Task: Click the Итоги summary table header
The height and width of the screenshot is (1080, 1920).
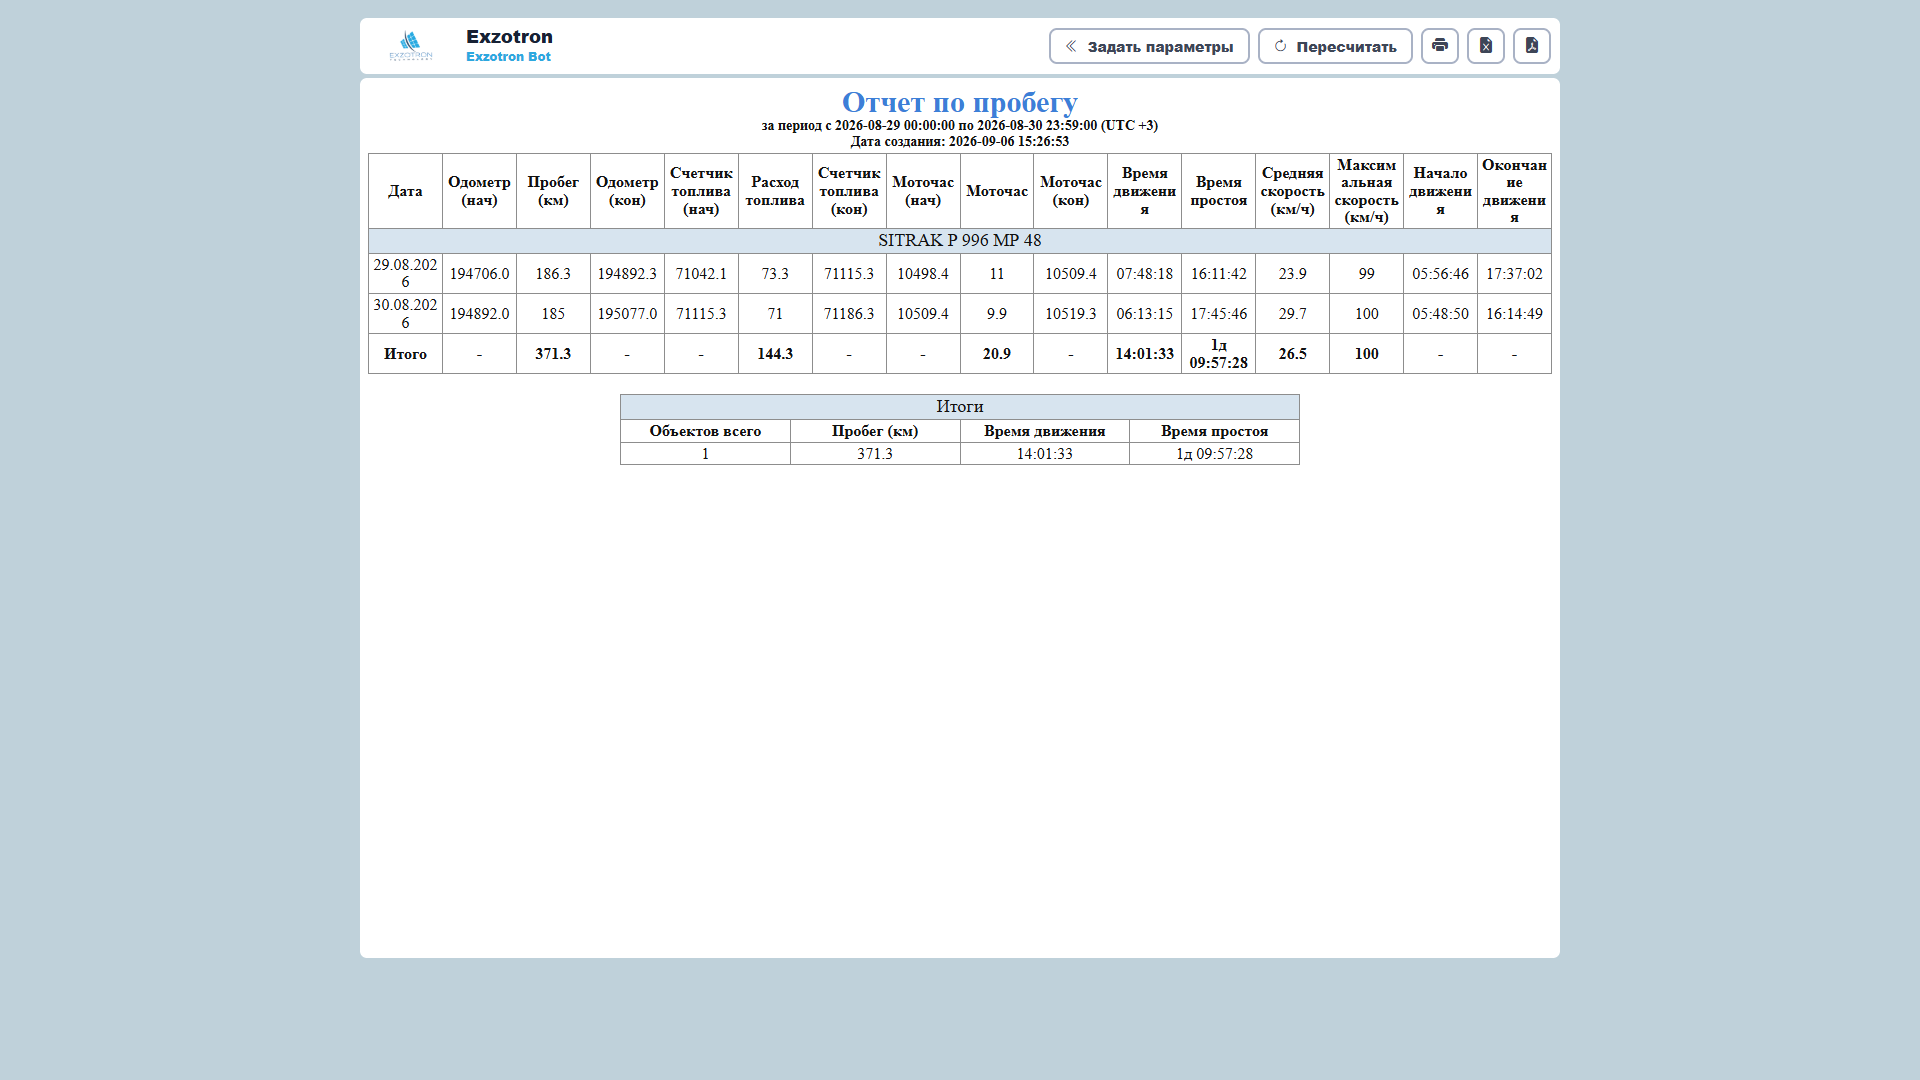Action: [960, 407]
